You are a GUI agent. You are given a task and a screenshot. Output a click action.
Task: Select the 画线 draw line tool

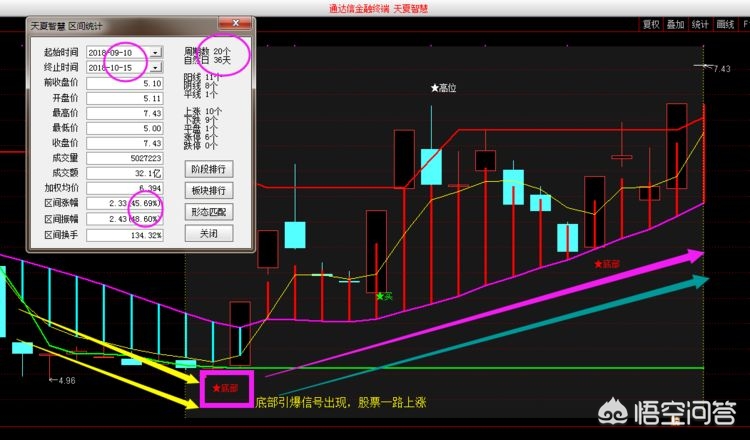726,24
